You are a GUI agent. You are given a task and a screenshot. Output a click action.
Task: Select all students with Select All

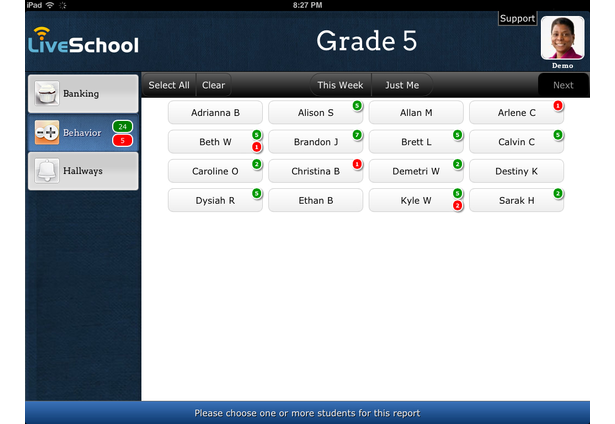(x=169, y=85)
